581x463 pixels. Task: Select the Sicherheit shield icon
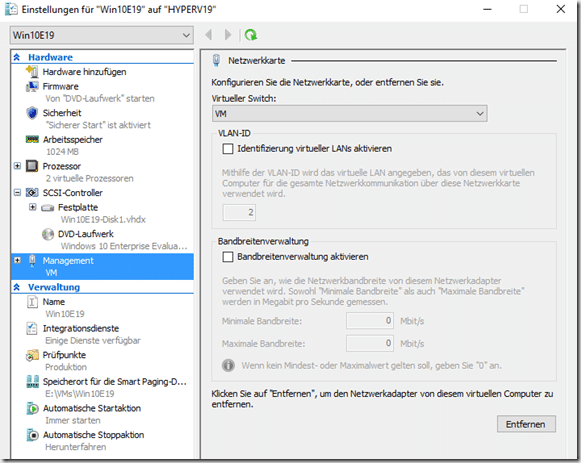(x=32, y=113)
